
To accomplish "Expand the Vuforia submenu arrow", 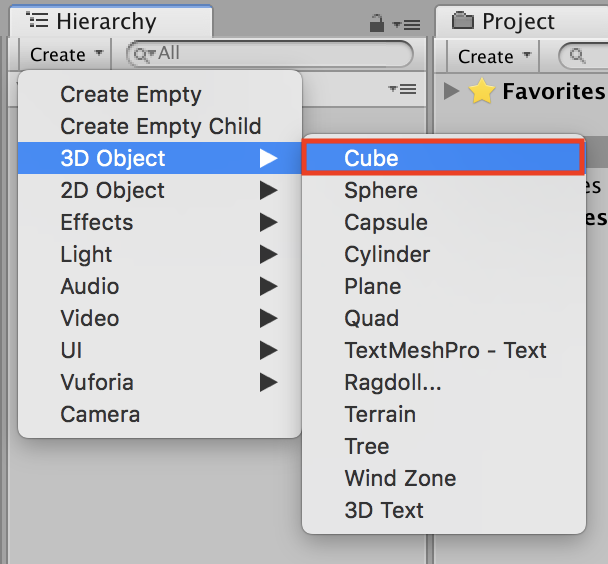I will click(x=268, y=382).
